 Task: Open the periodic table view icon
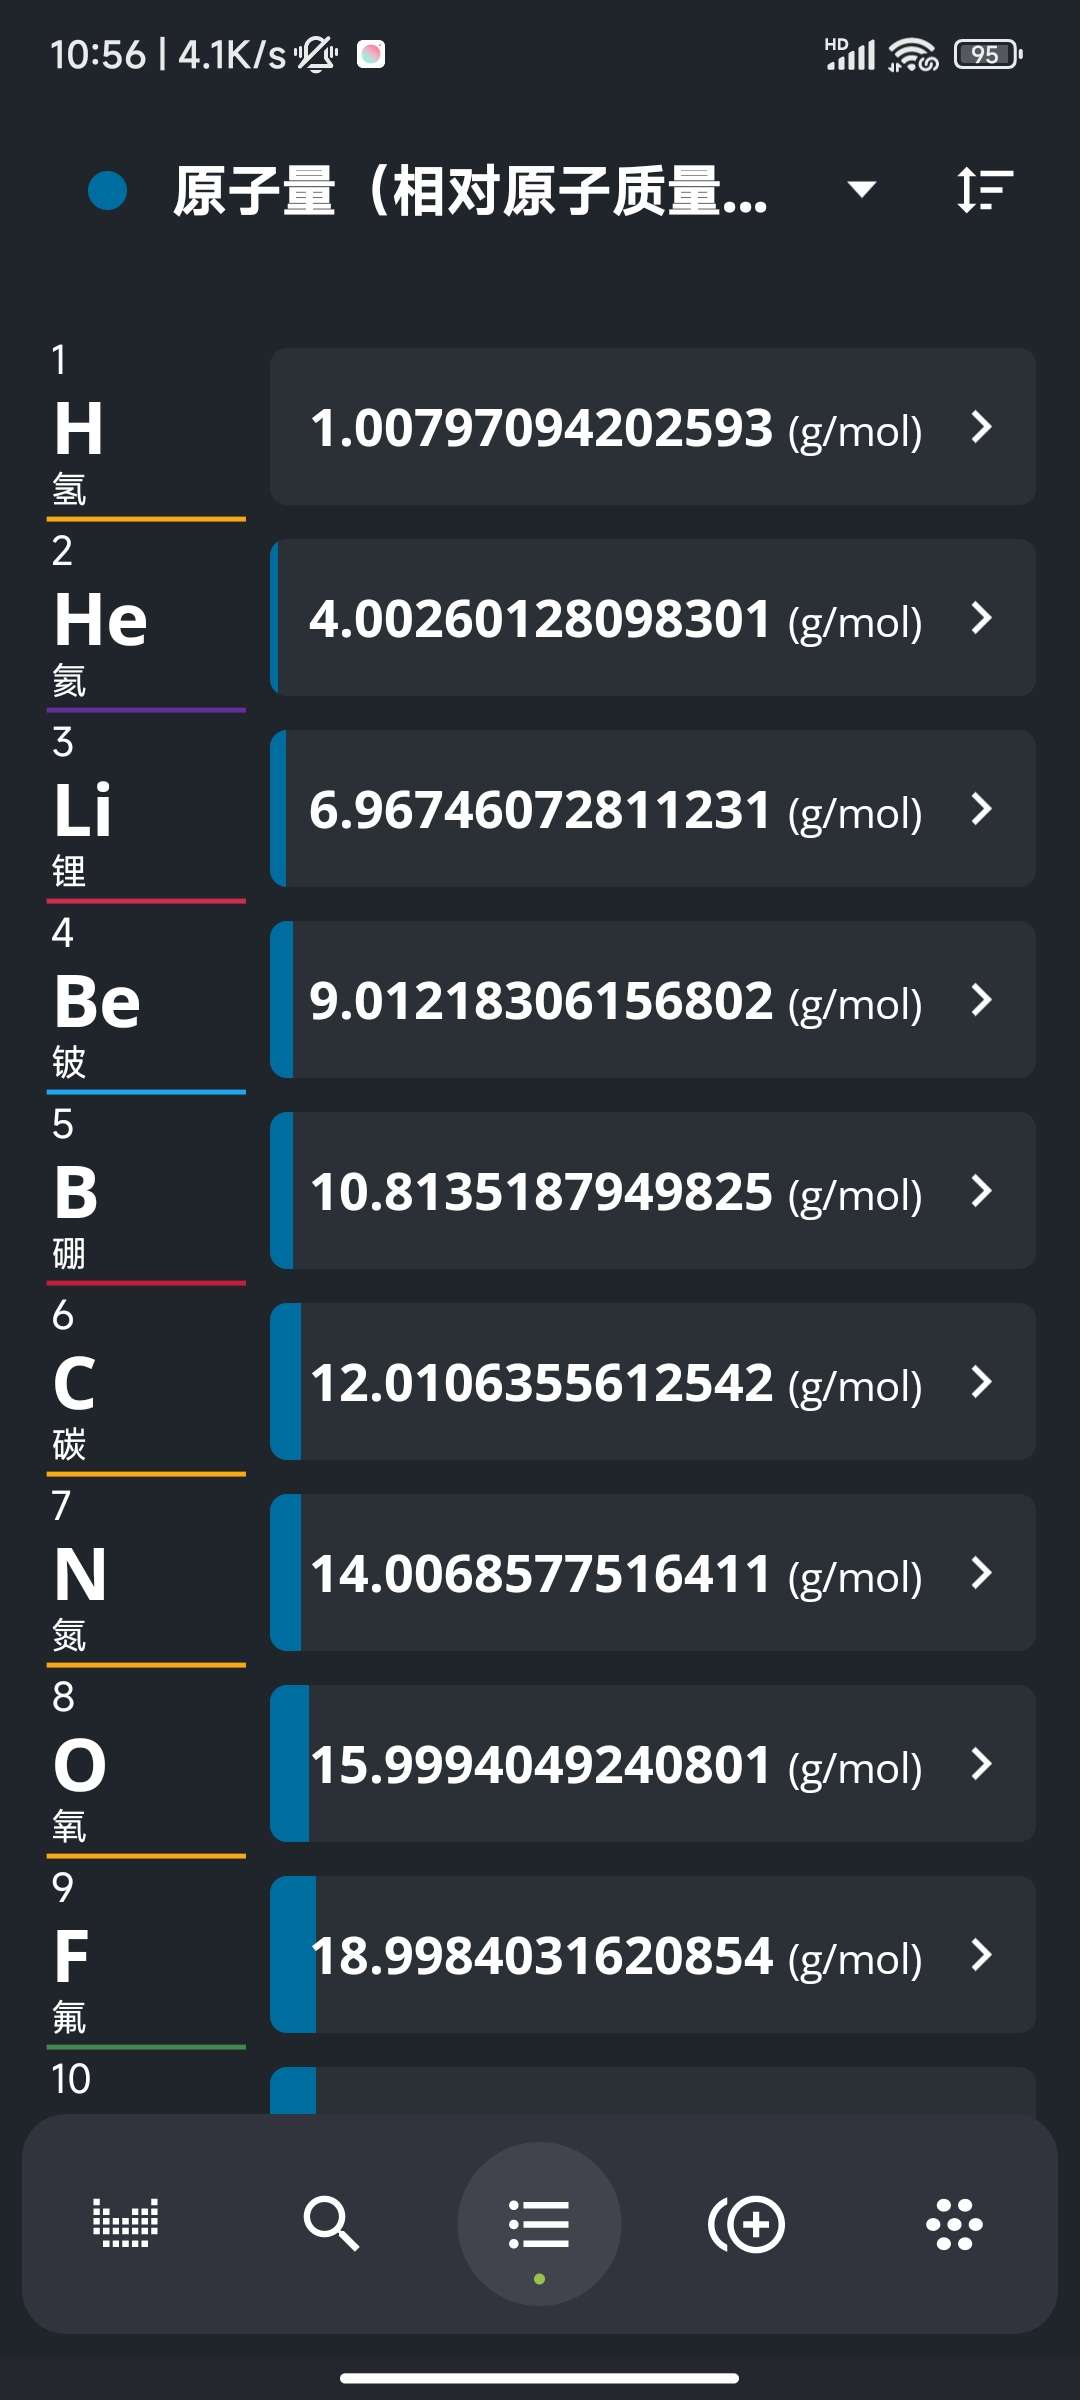point(125,2223)
